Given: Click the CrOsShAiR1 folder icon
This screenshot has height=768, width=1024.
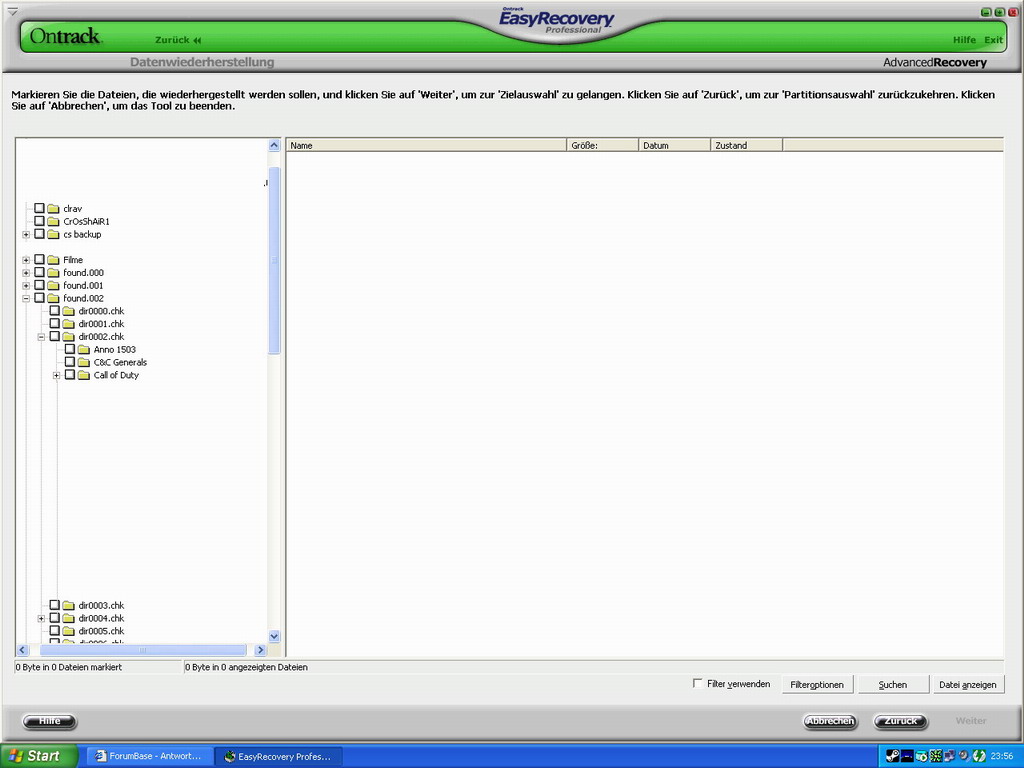Looking at the screenshot, I should pos(54,221).
